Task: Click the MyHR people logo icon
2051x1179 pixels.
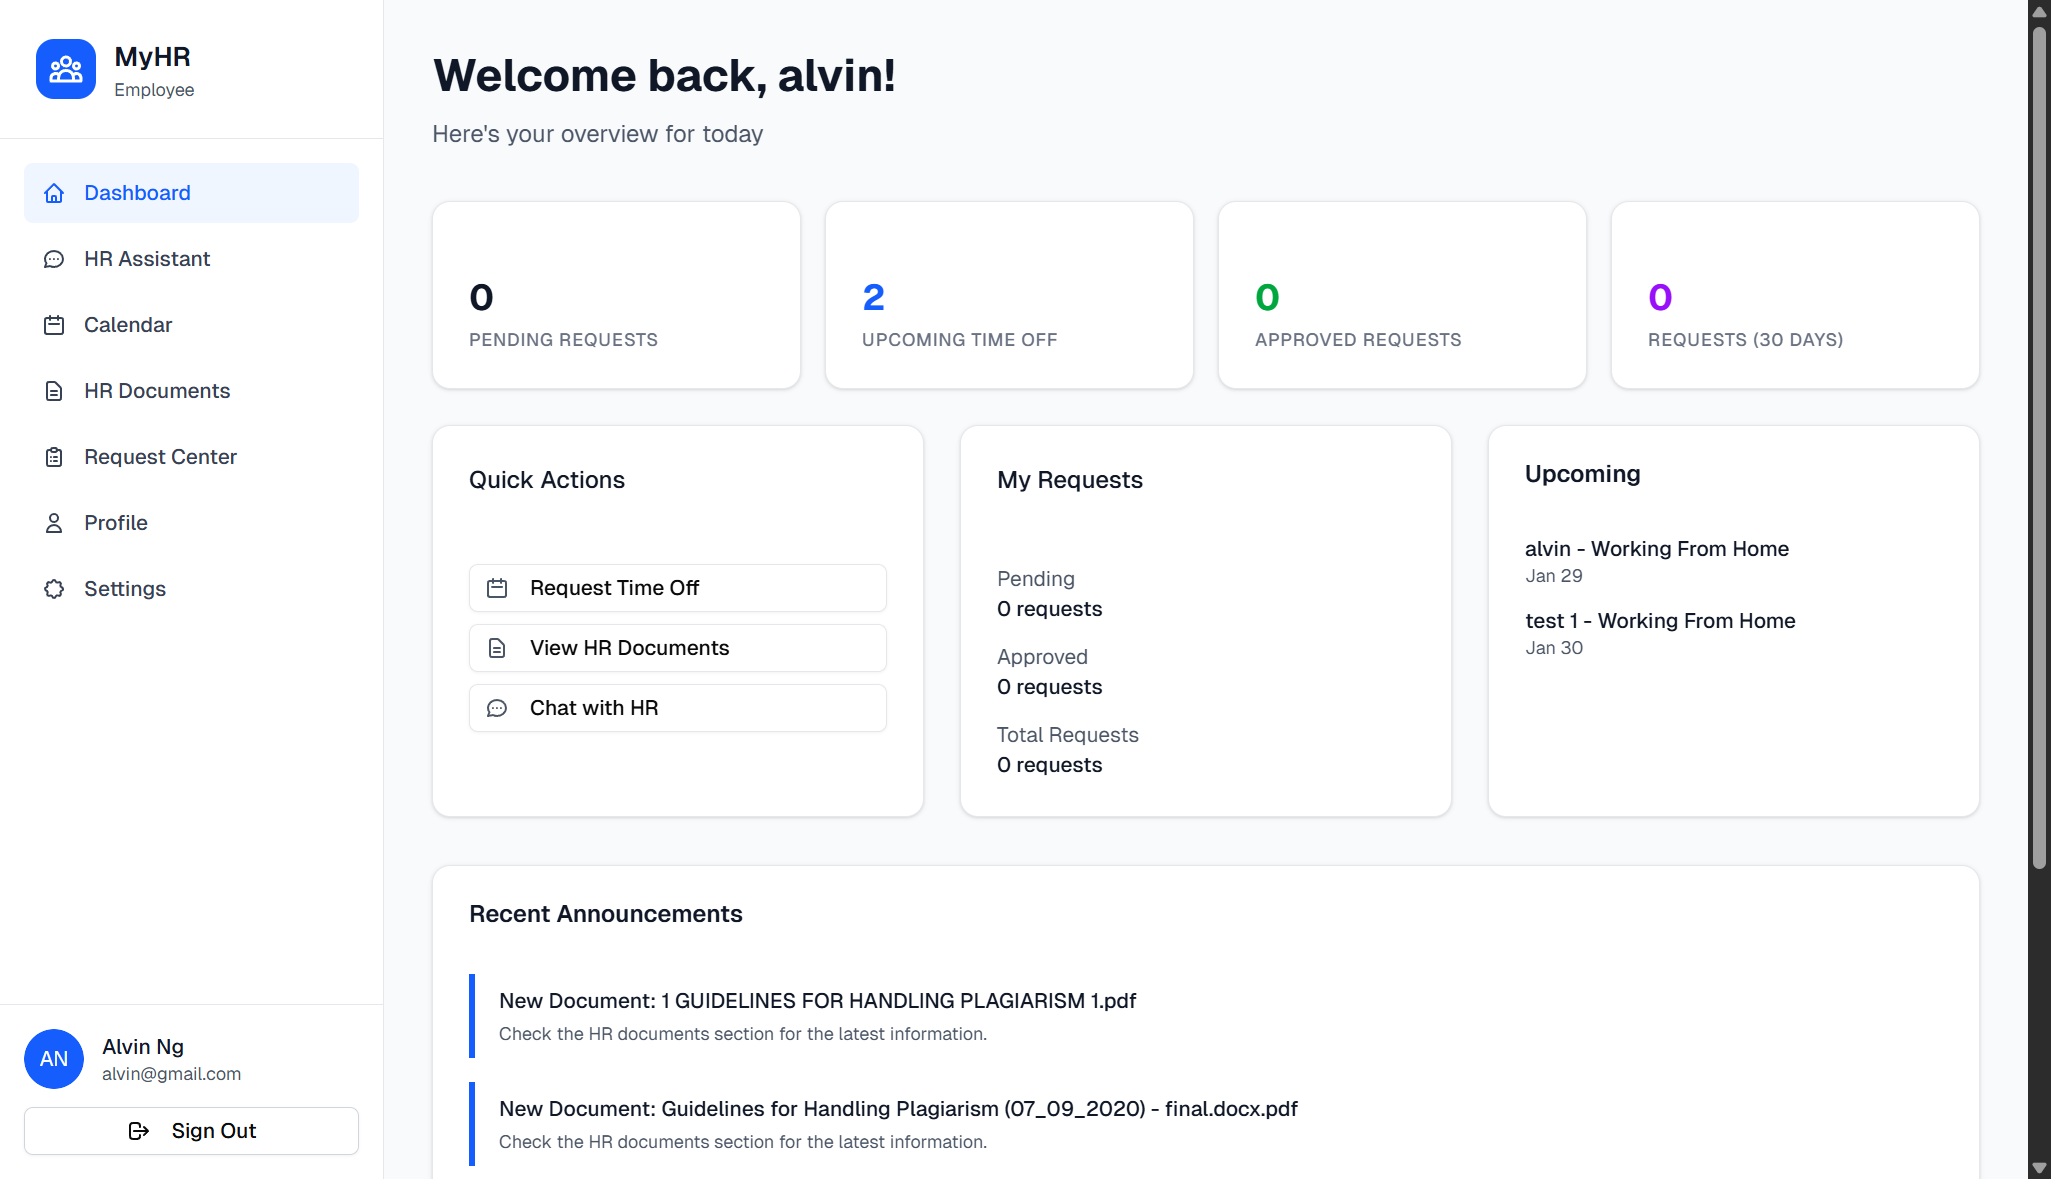Action: tap(66, 69)
